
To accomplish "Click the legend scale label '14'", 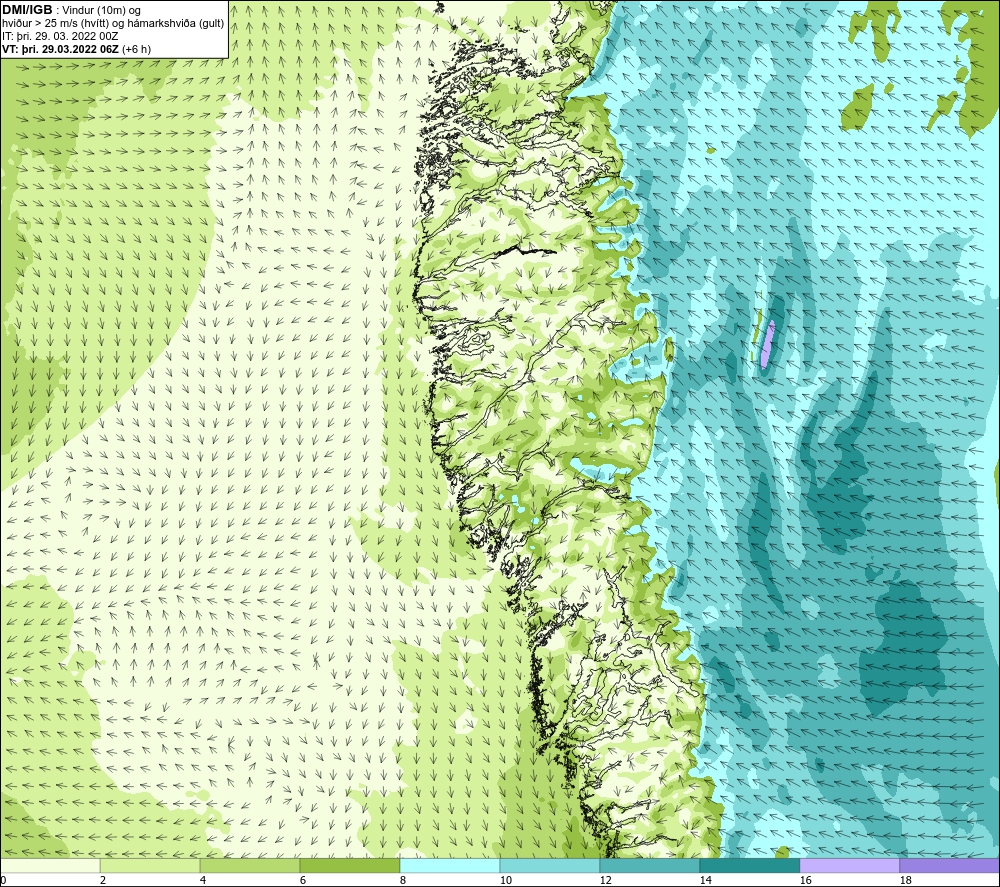I will 705,881.
